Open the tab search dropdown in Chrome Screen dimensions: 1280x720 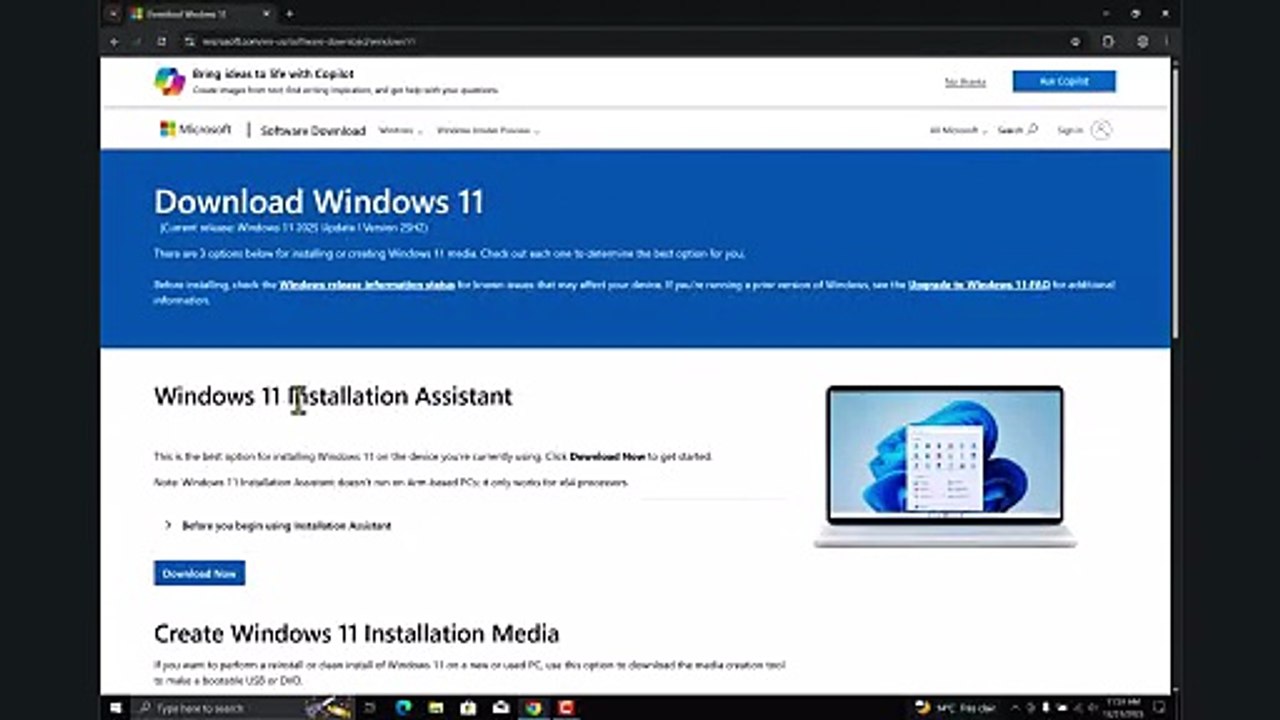tap(114, 14)
